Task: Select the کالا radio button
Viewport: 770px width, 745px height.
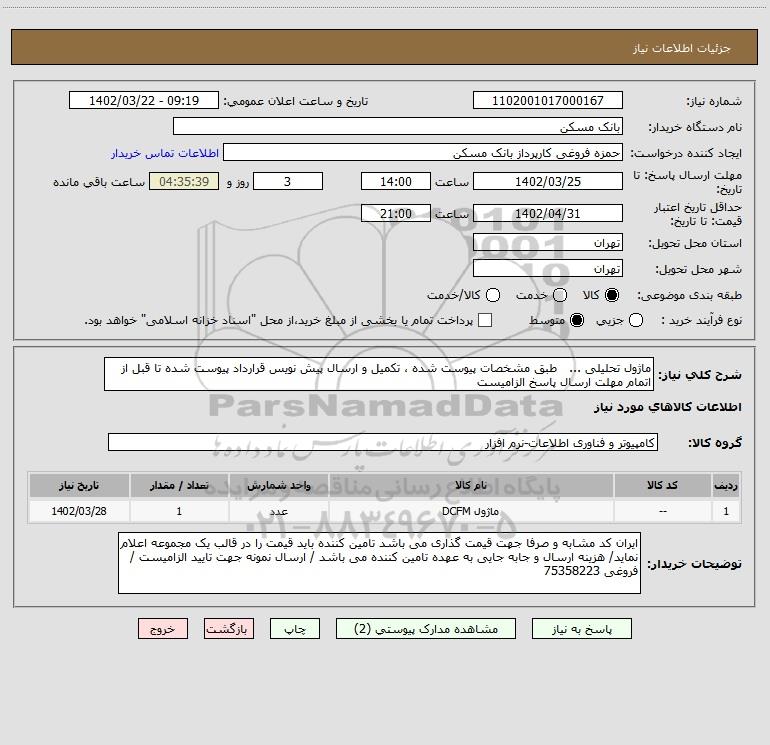Action: [612, 295]
